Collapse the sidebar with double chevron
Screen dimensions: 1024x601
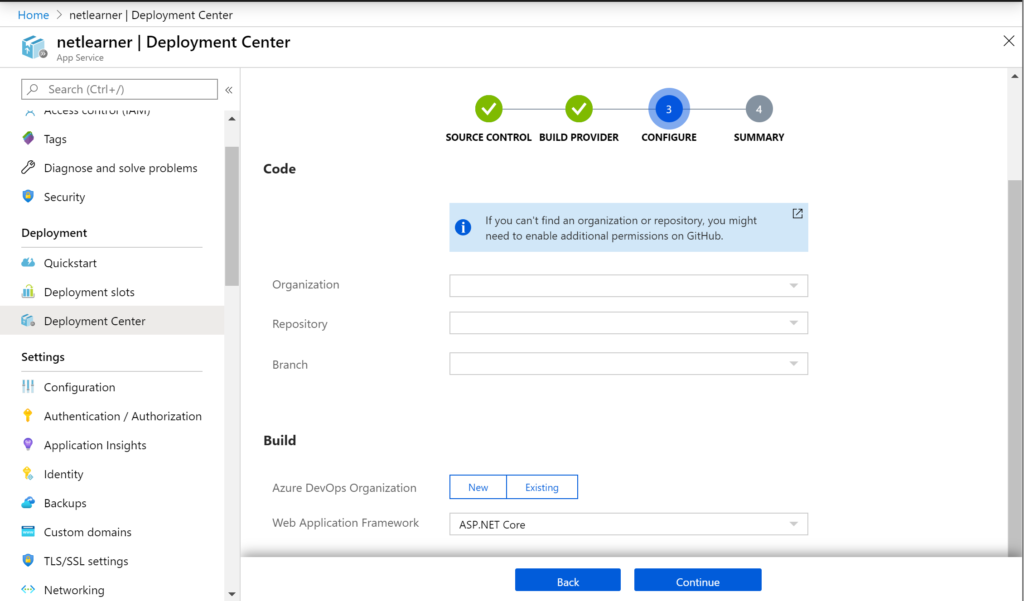(x=229, y=89)
